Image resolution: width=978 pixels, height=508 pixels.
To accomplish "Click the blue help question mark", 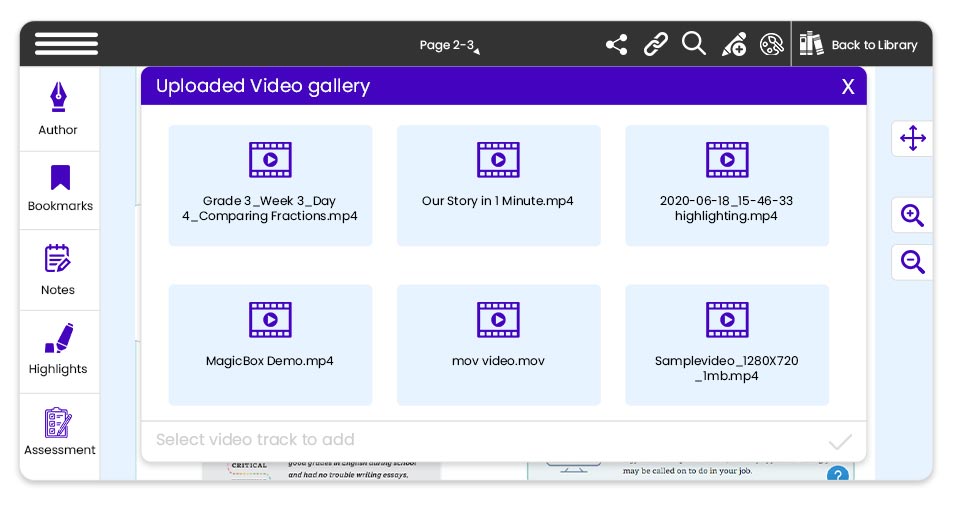I will point(838,475).
